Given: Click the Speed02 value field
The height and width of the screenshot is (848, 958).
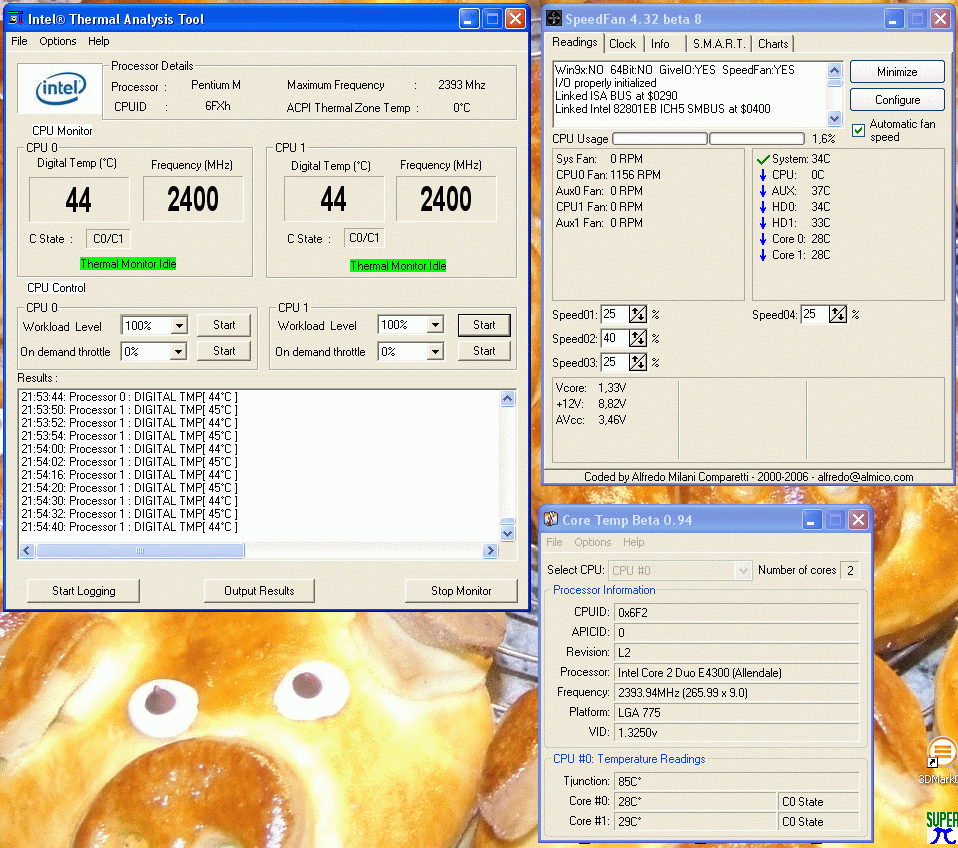Looking at the screenshot, I should pyautogui.click(x=615, y=338).
